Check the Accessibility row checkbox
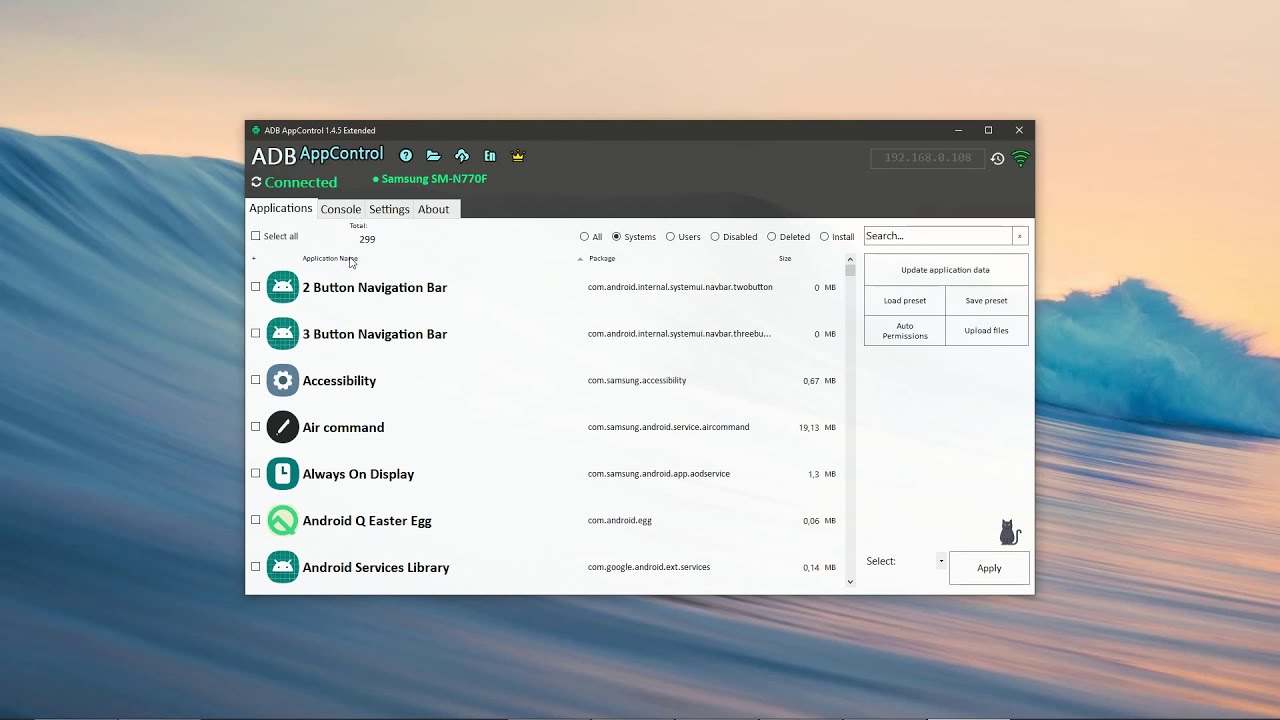Screen dimensions: 1280x720 point(256,380)
